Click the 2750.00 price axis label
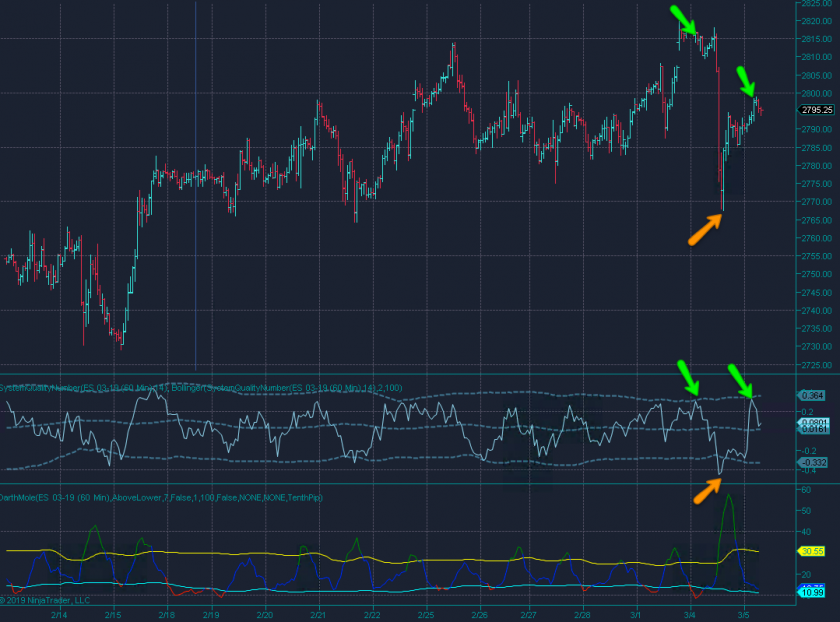840x622 pixels. point(817,274)
